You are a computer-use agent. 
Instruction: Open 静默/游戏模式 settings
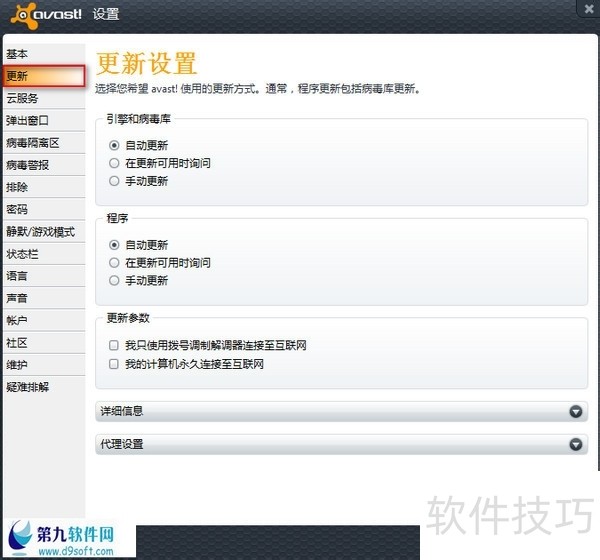pos(42,231)
